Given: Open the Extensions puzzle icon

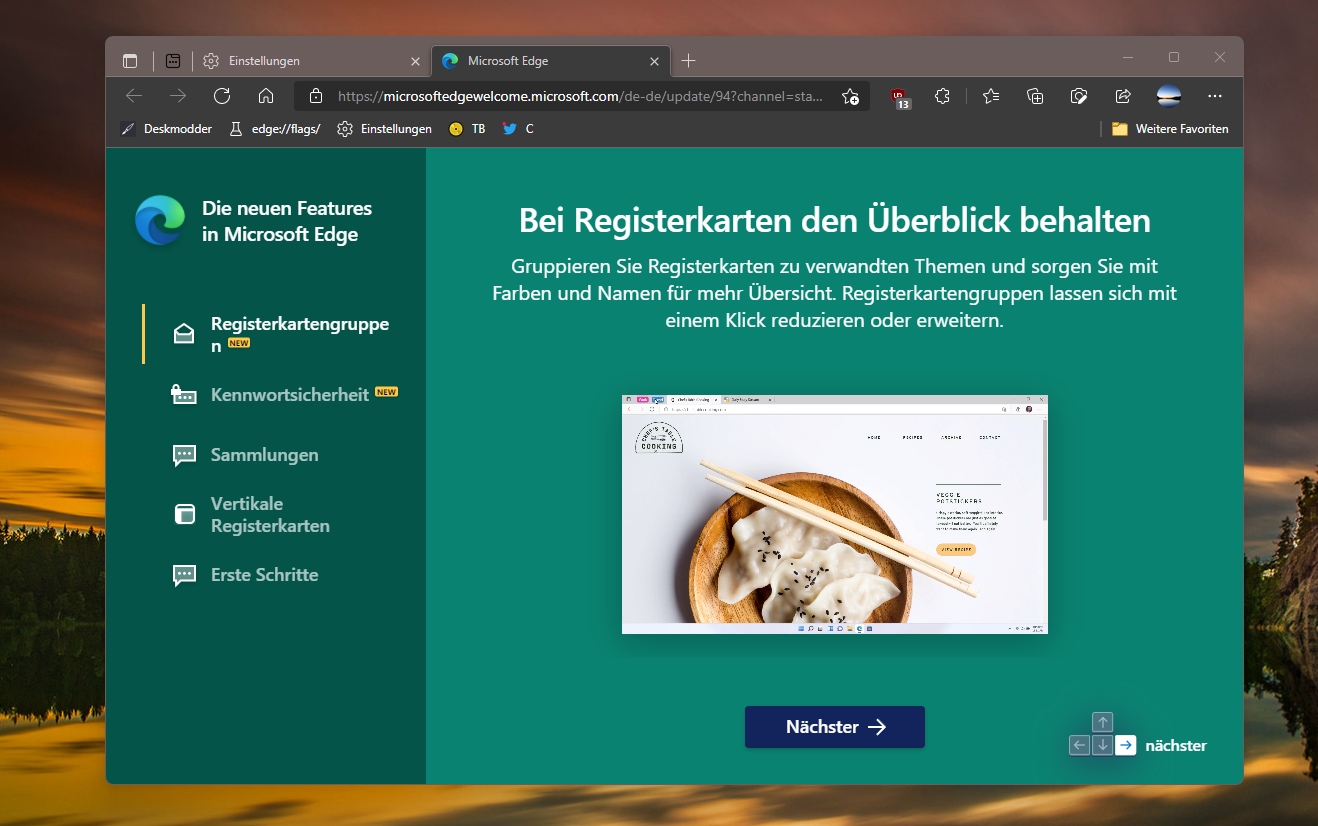Looking at the screenshot, I should coord(942,96).
